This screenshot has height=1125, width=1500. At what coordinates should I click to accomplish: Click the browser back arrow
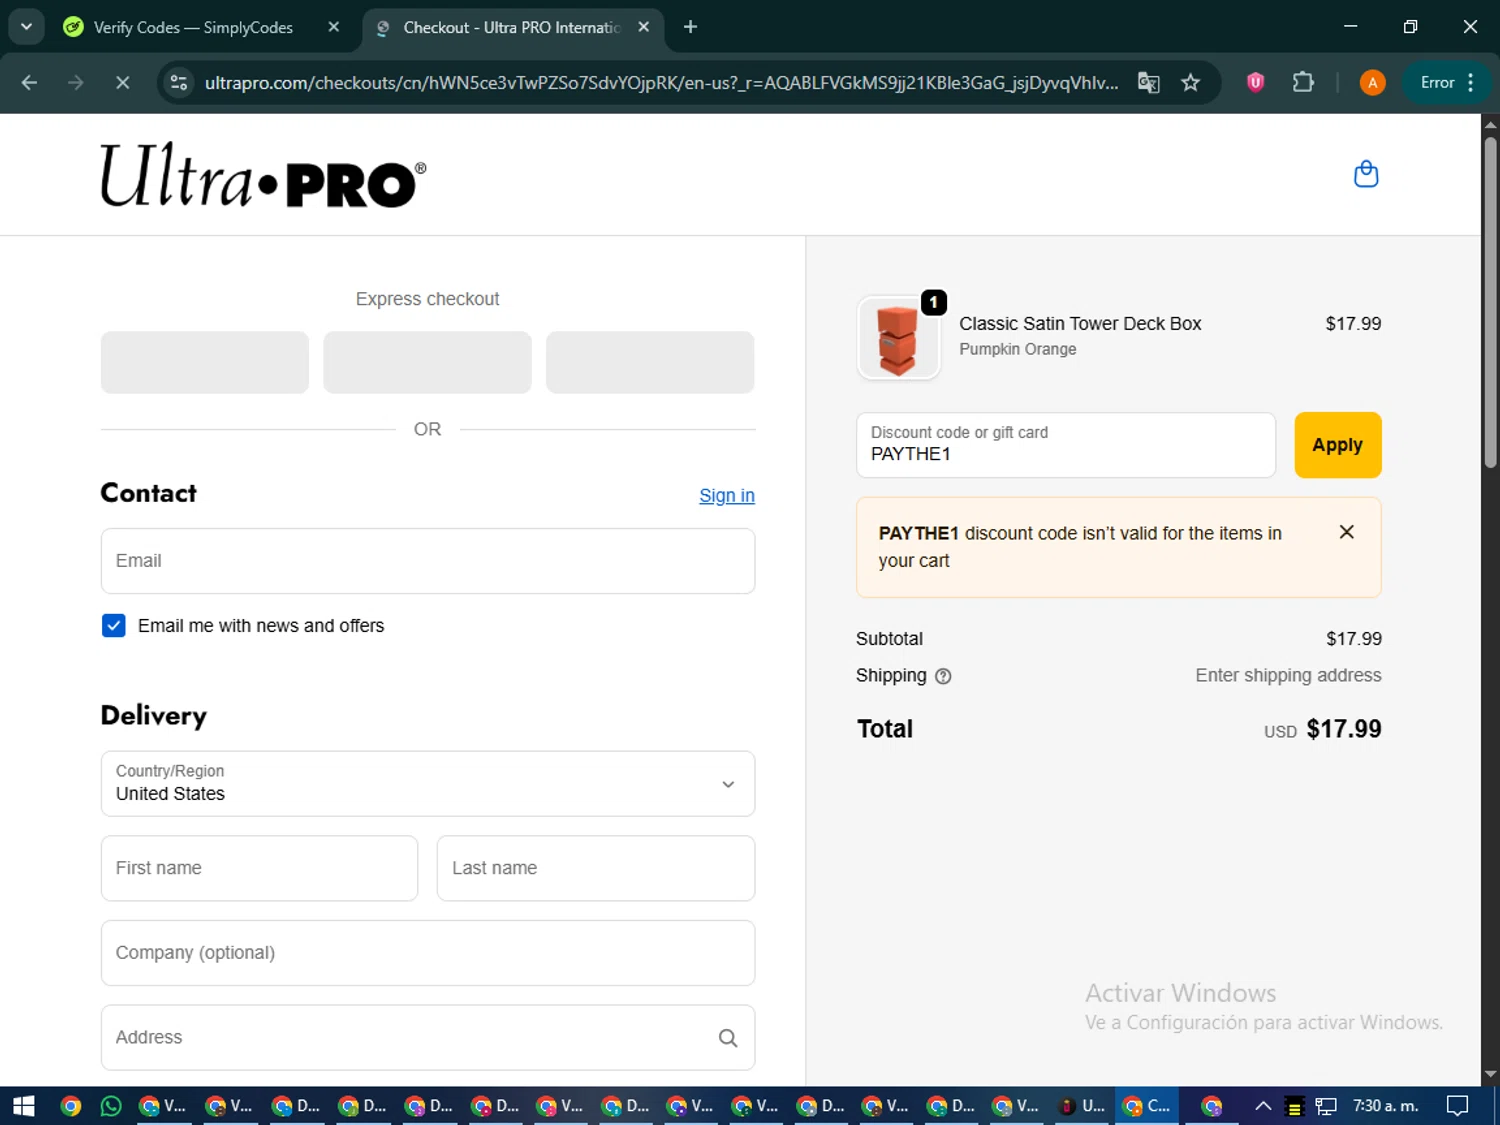[29, 83]
